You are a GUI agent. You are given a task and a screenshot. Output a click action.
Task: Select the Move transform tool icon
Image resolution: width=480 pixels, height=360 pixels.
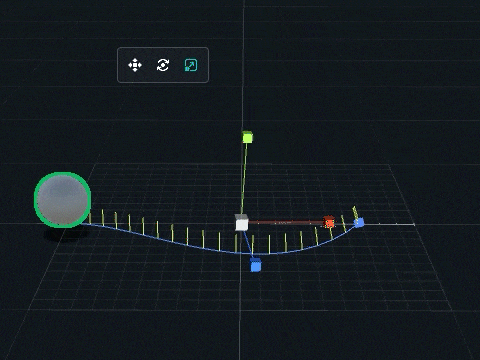[135, 65]
